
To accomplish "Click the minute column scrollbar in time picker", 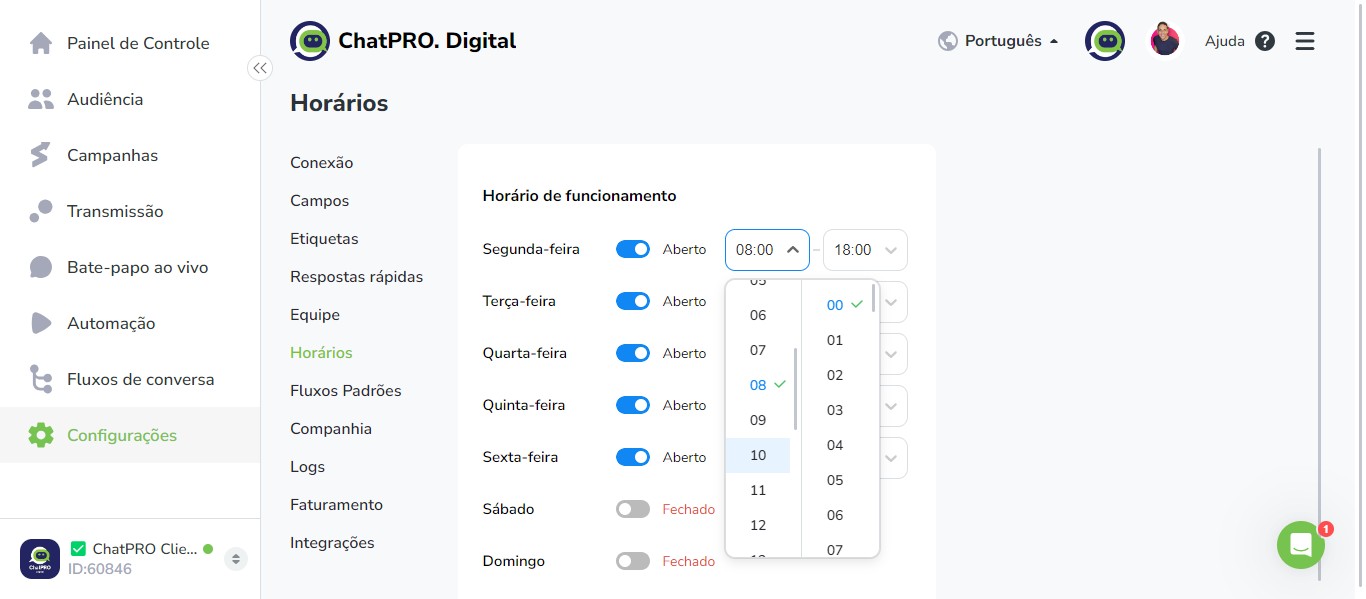I will [x=874, y=298].
